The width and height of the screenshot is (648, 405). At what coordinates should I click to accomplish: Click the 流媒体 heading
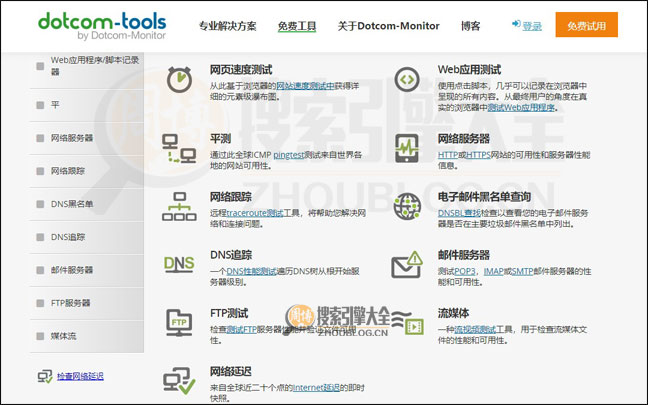[453, 313]
